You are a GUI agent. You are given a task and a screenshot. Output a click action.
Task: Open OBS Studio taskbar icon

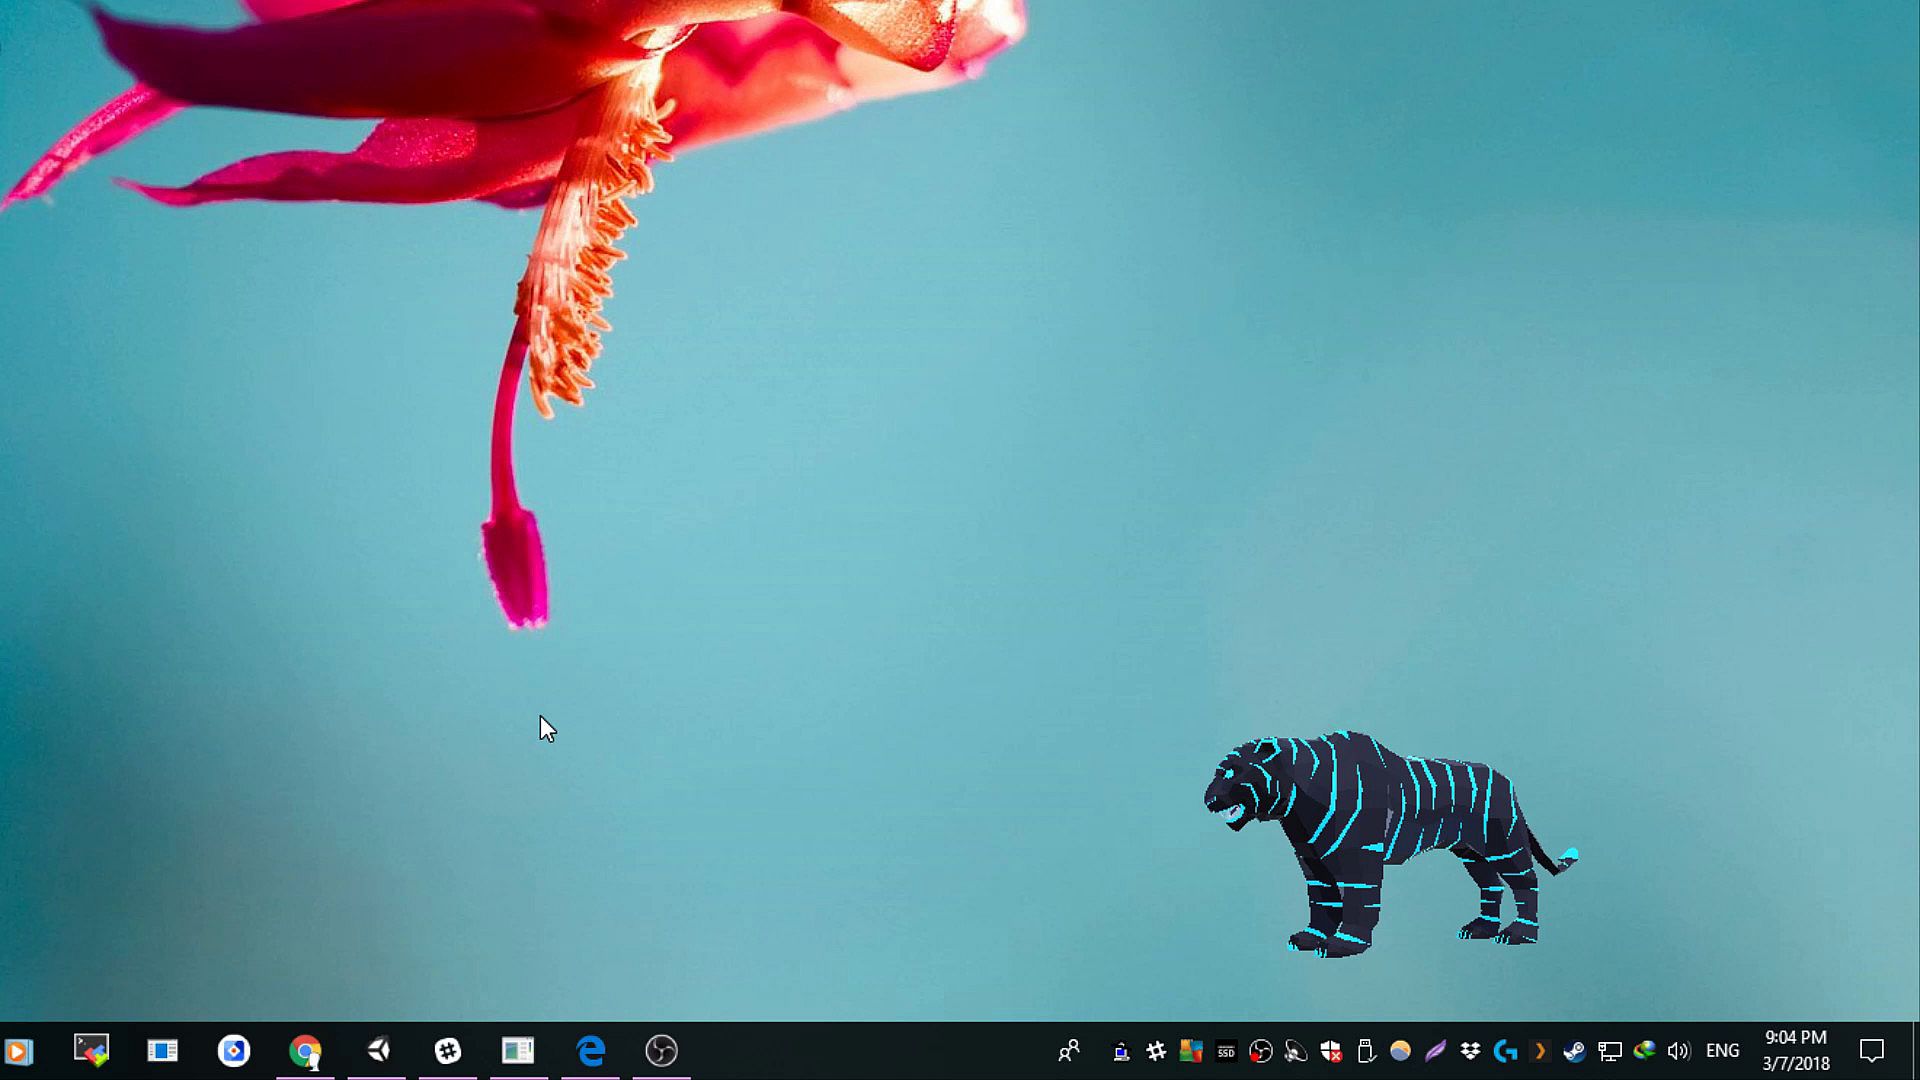(x=661, y=1051)
